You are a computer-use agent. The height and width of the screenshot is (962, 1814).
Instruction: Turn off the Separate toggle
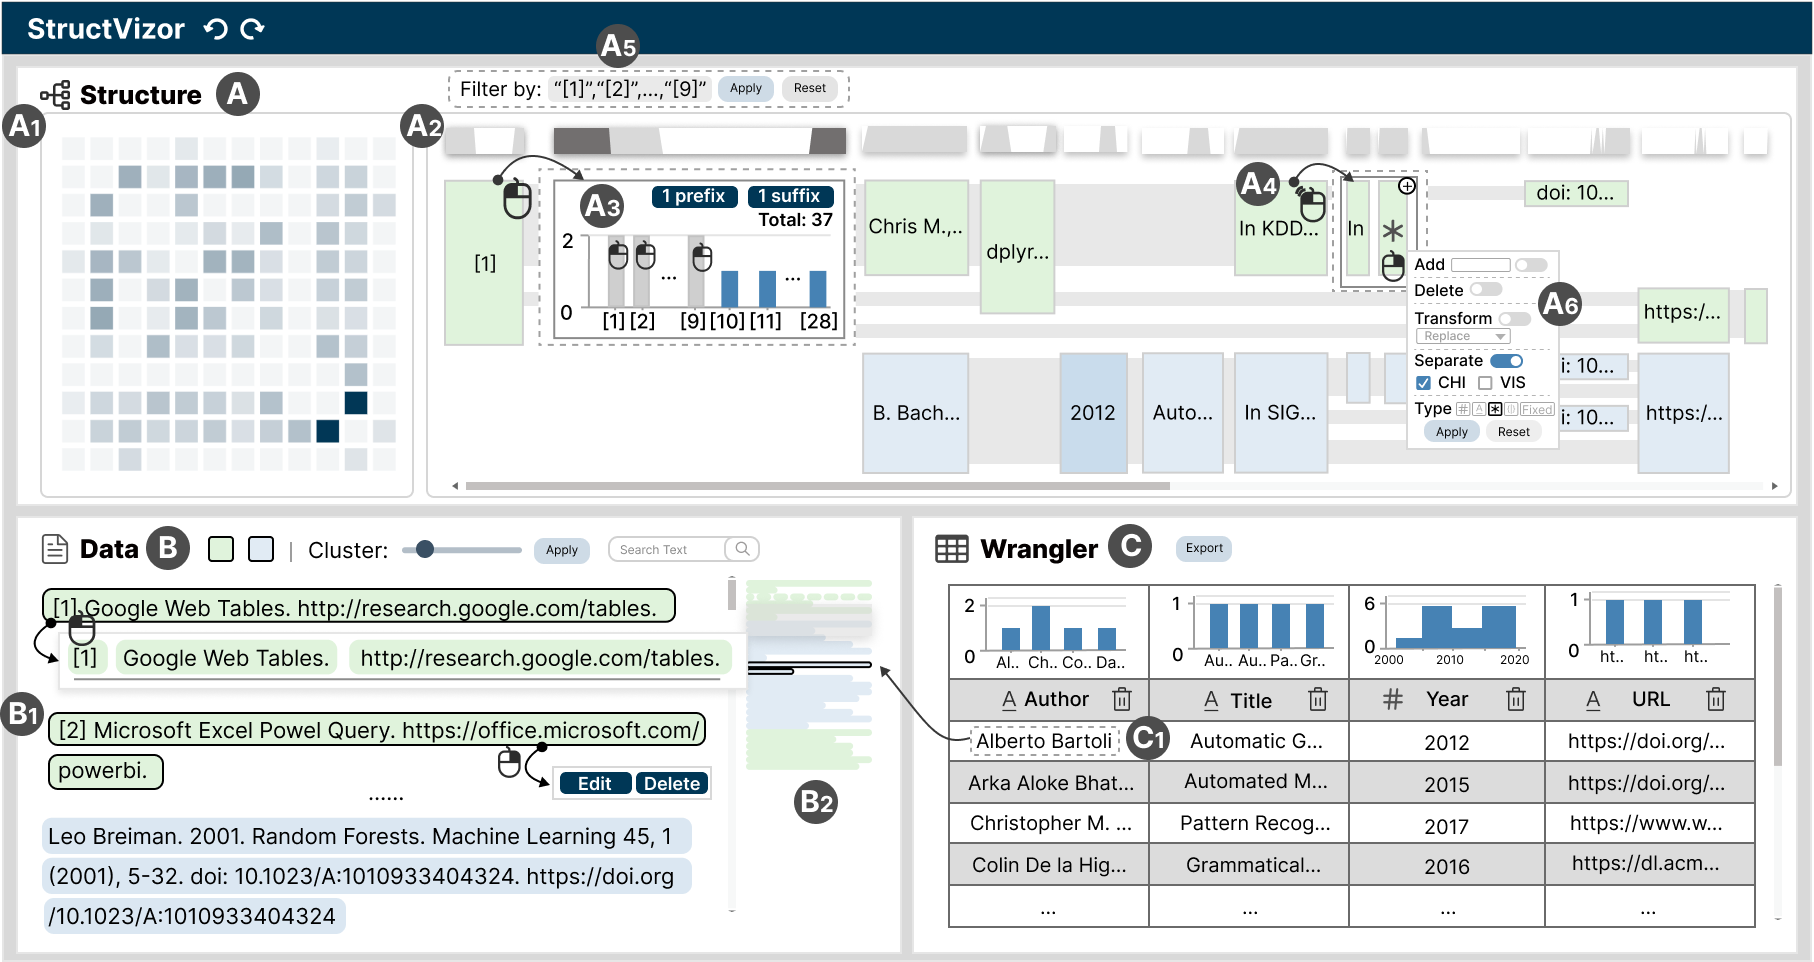1506,361
